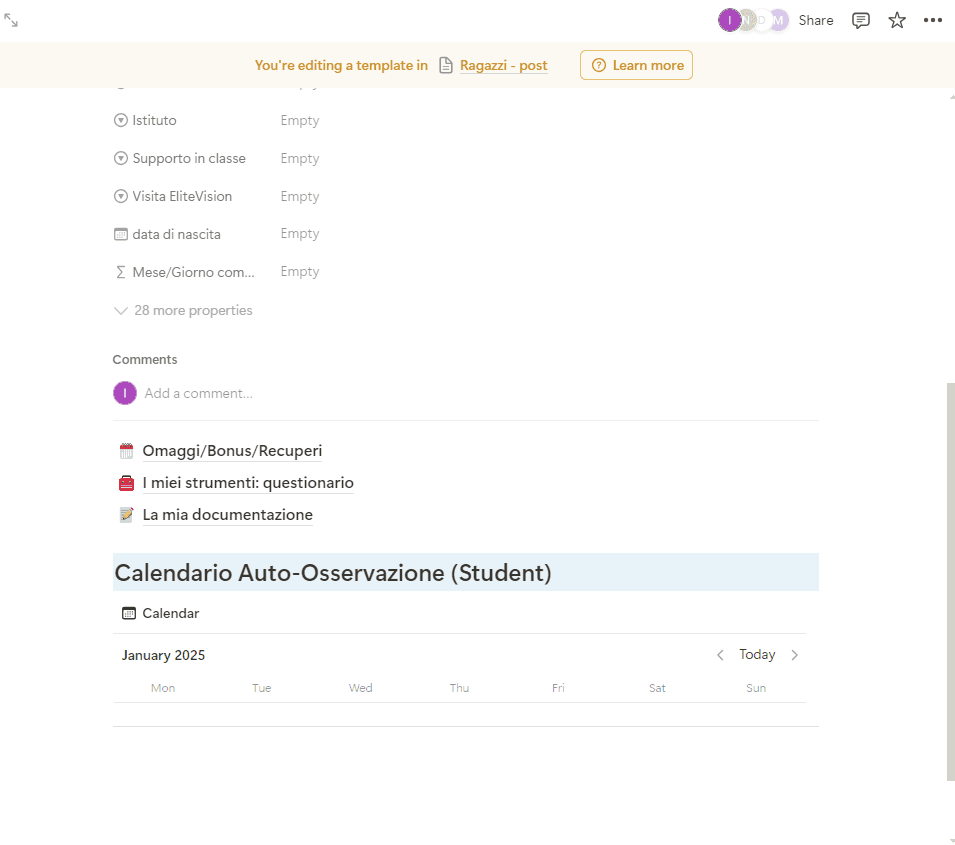Go to previous month with the left chevron
The image size is (955, 845).
tap(720, 654)
